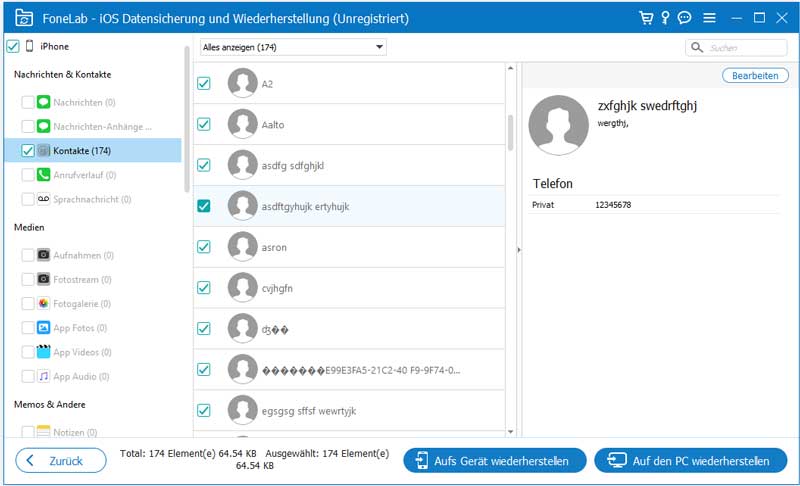Click the contact list scrollbar thumb
This screenshot has width=800, height=486.
click(510, 133)
